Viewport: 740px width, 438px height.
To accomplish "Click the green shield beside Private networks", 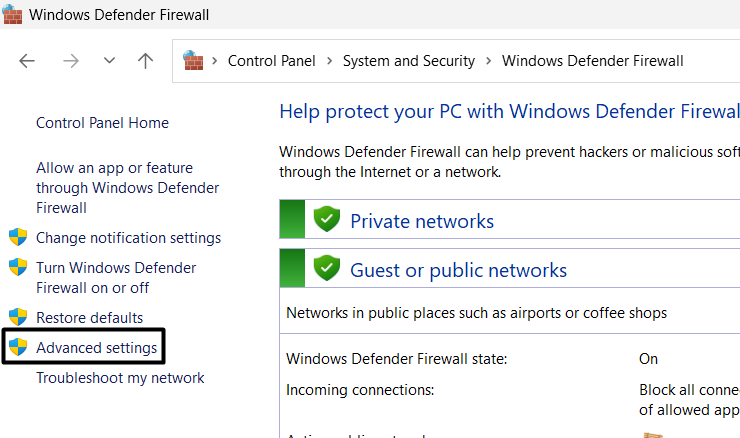I will (x=327, y=220).
